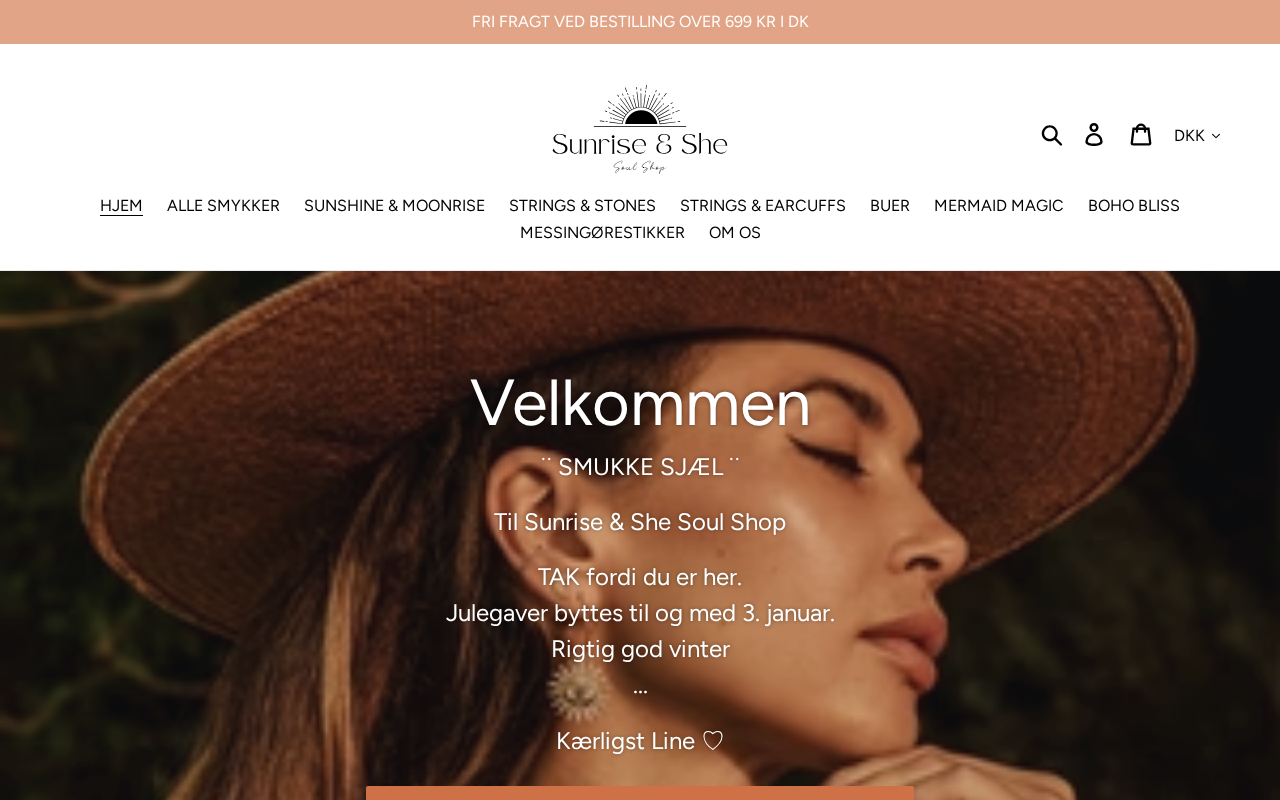Screen dimensions: 1280x800
Task: Click the free shipping announcement banner
Action: click(640, 22)
